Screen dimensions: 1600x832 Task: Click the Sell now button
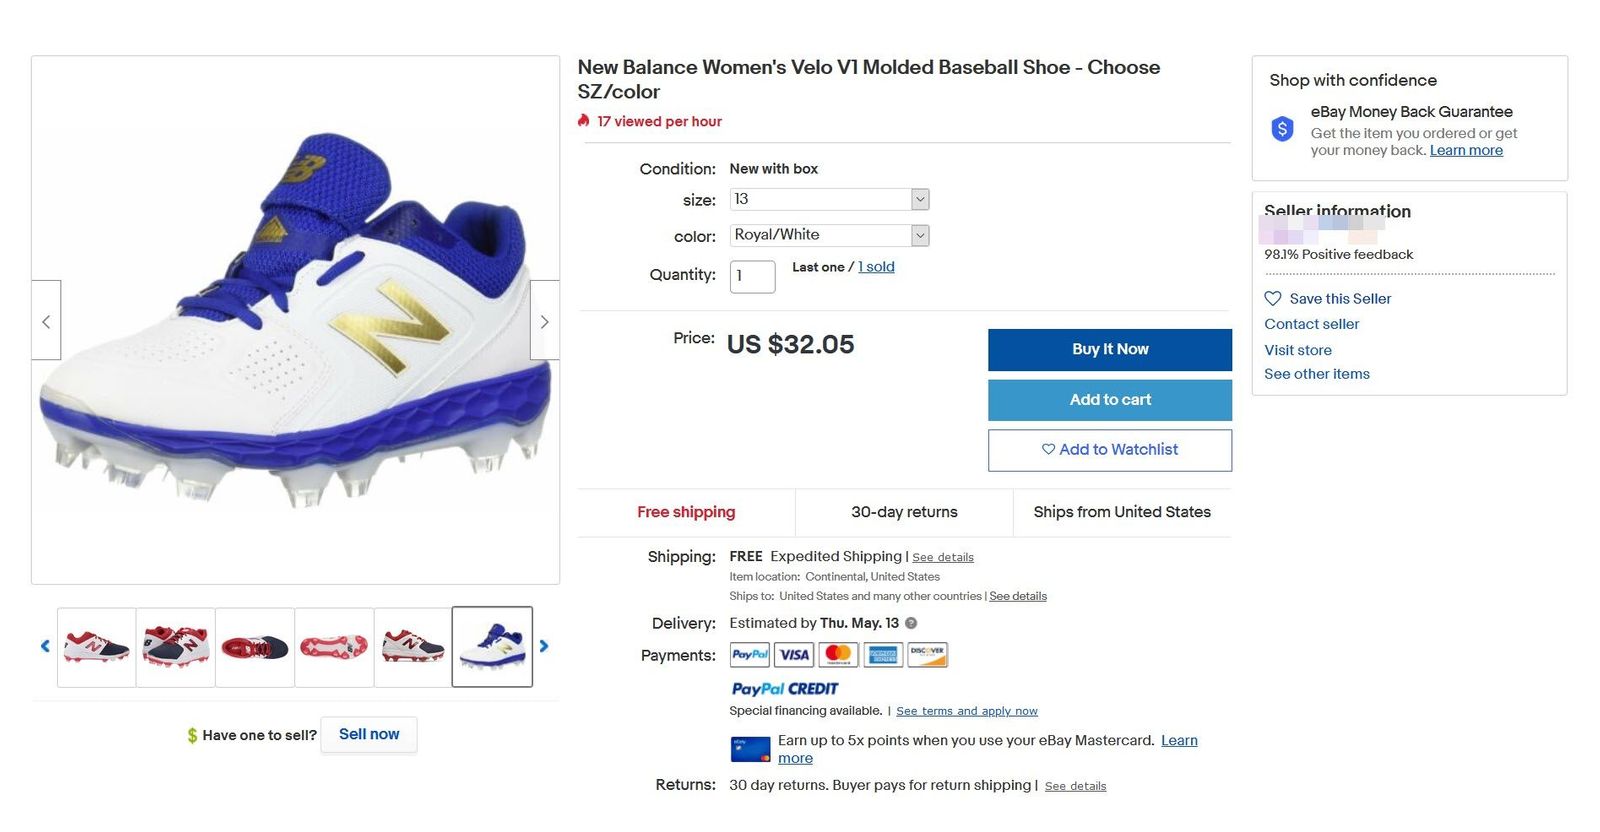[368, 734]
